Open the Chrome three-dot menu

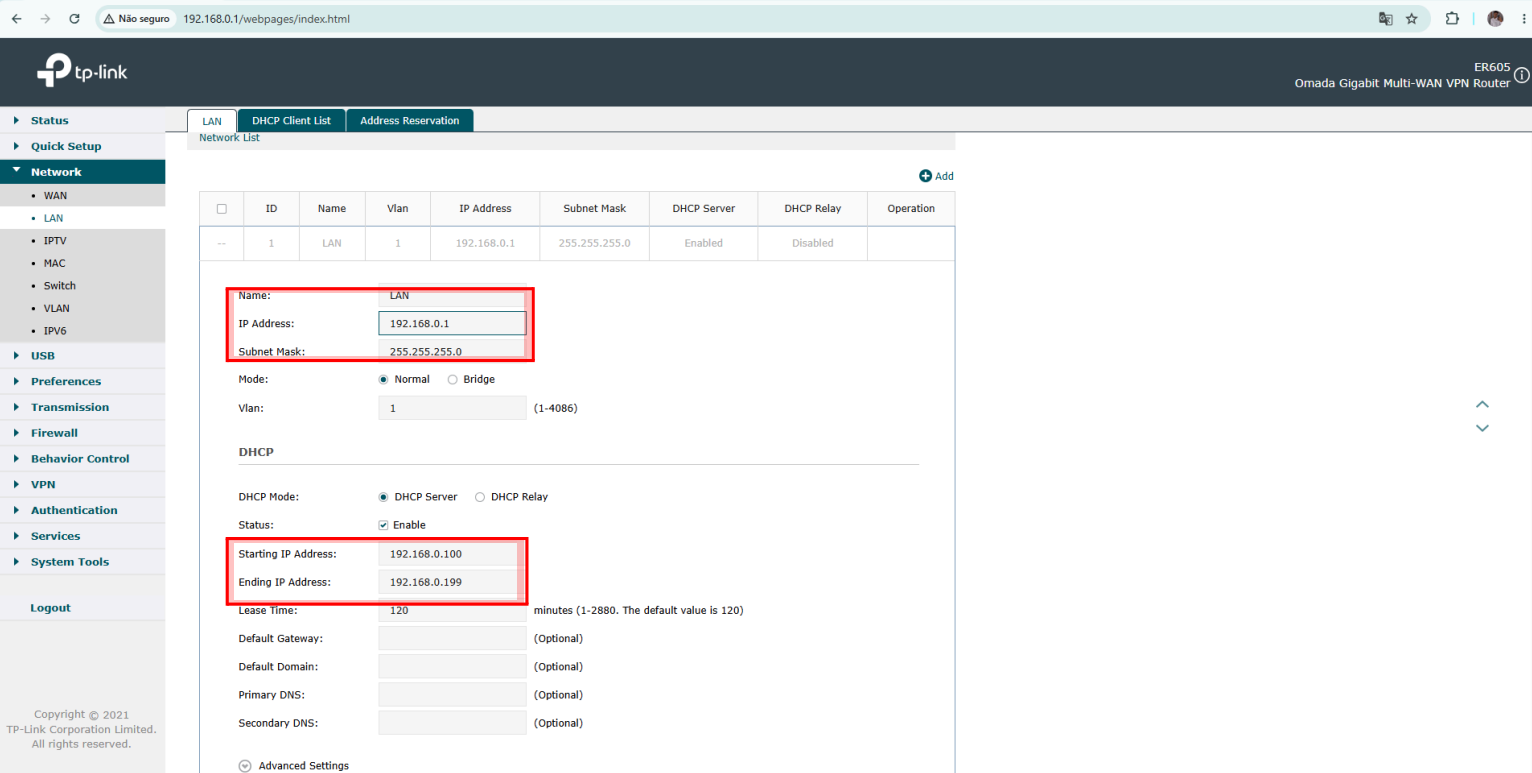(x=1522, y=19)
